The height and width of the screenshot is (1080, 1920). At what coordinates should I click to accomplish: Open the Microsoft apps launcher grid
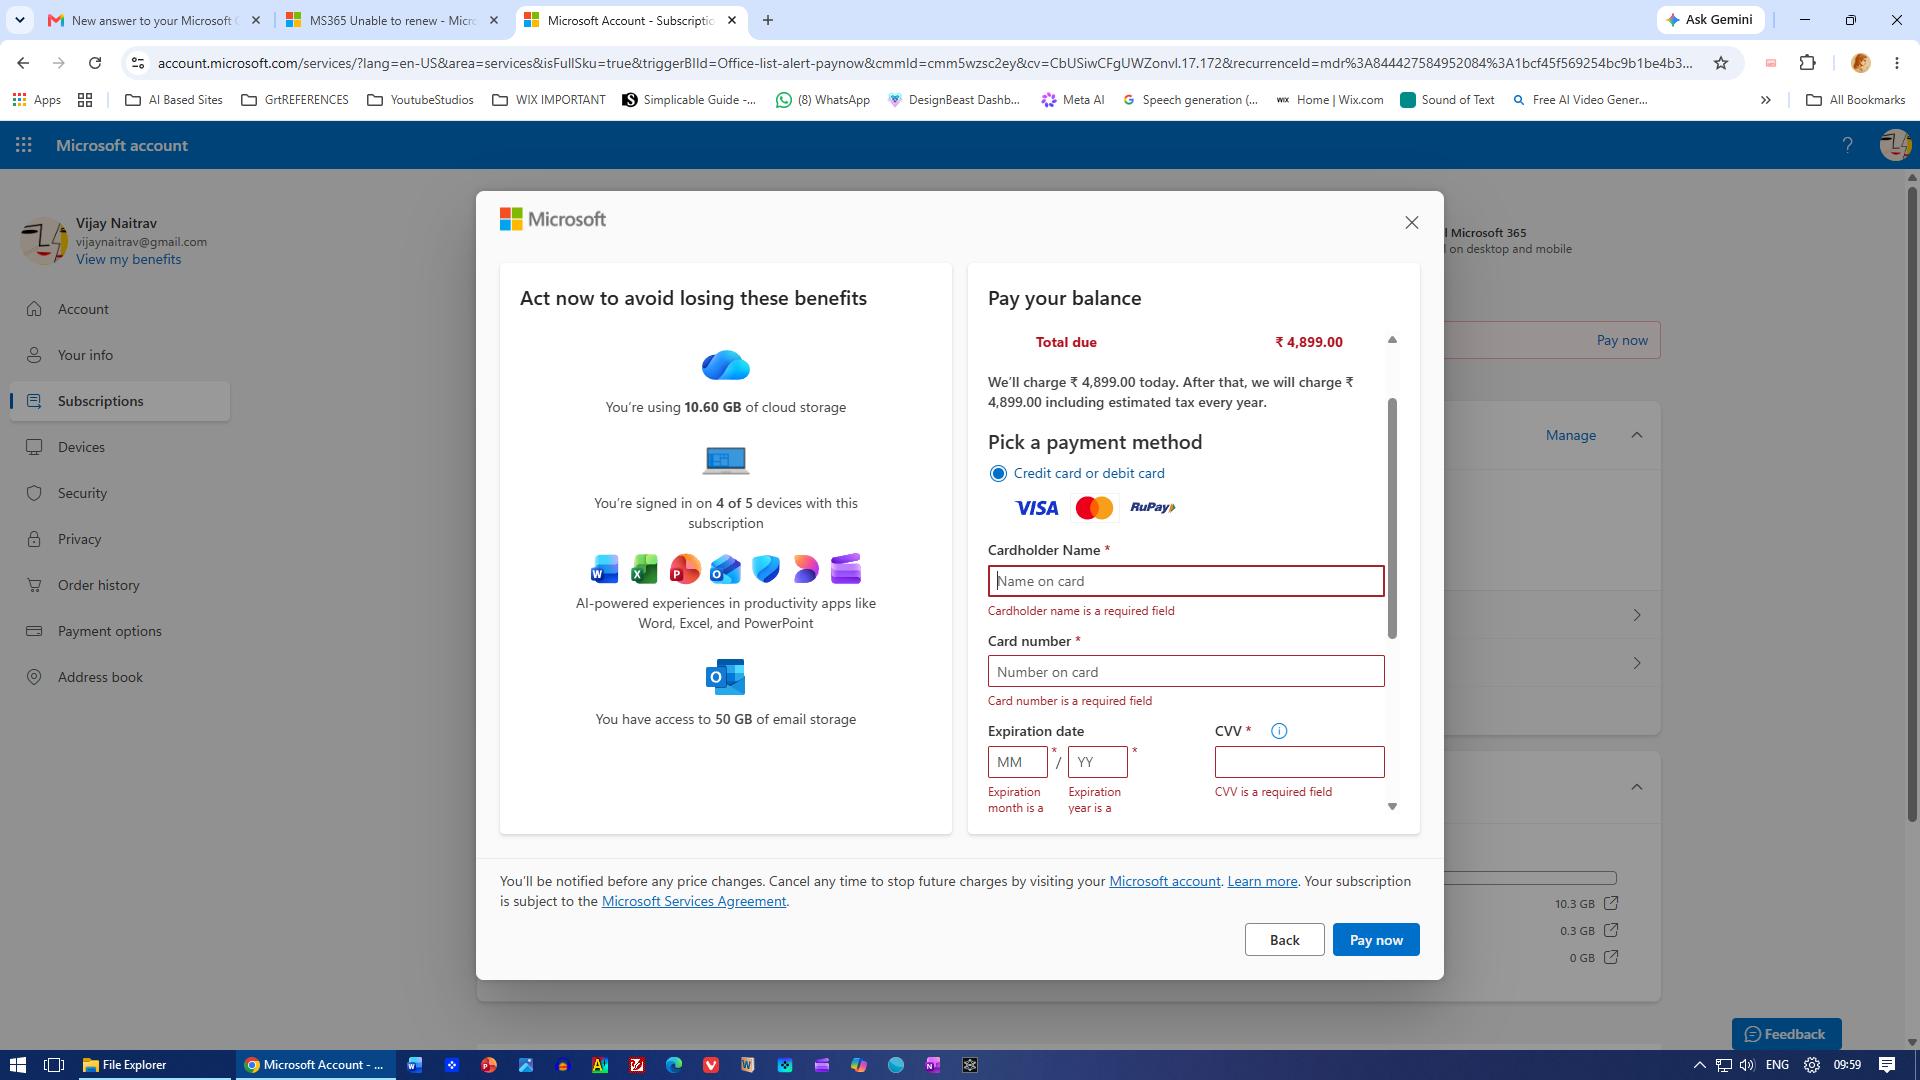coord(24,145)
